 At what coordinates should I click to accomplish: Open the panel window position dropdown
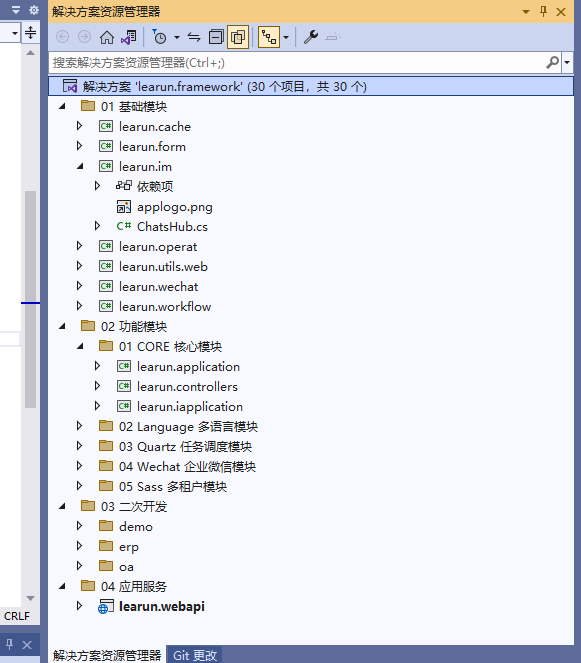click(x=526, y=12)
